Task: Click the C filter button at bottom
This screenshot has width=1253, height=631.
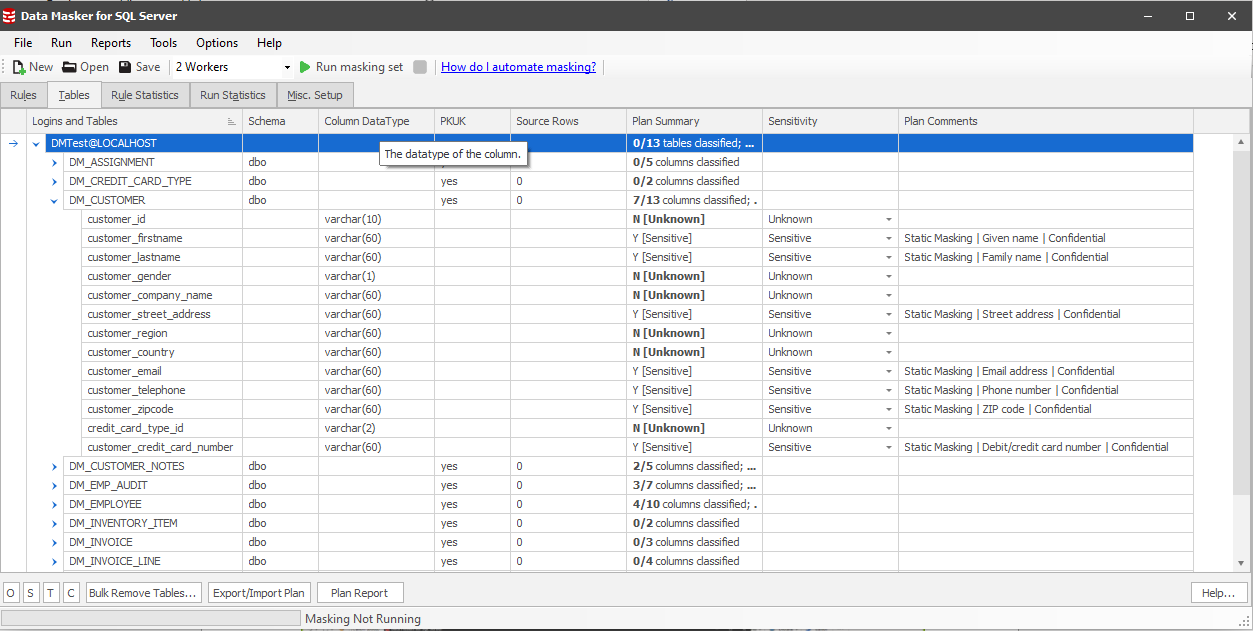Action: pyautogui.click(x=71, y=593)
